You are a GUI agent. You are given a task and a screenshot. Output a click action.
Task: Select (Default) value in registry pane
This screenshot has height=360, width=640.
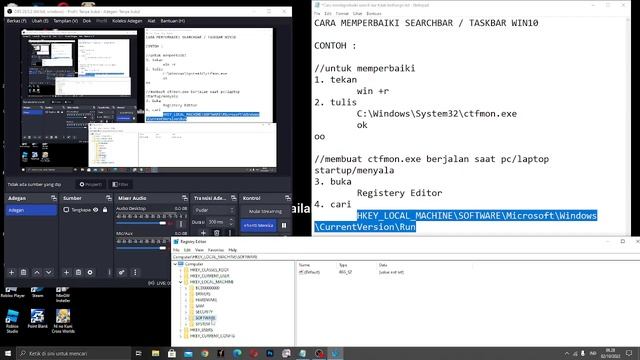pos(309,272)
